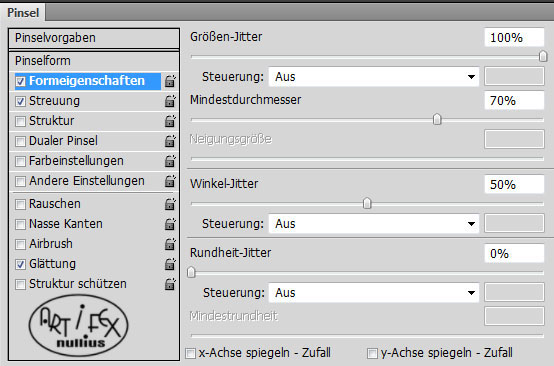Image resolution: width=554 pixels, height=366 pixels.
Task: Enable the Struktur checkbox
Action: point(20,121)
